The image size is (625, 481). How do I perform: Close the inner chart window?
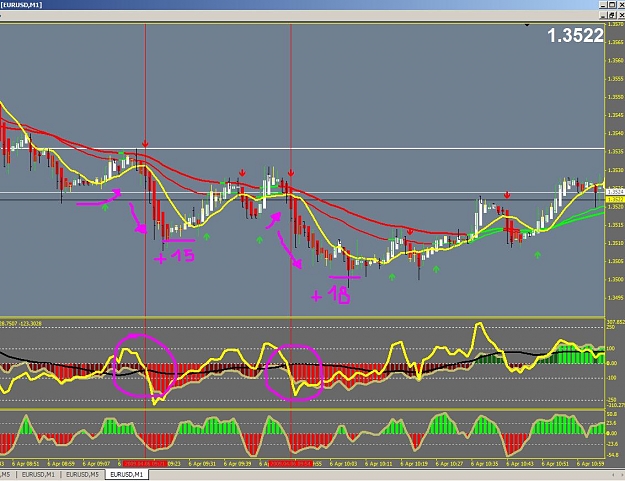tap(621, 15)
